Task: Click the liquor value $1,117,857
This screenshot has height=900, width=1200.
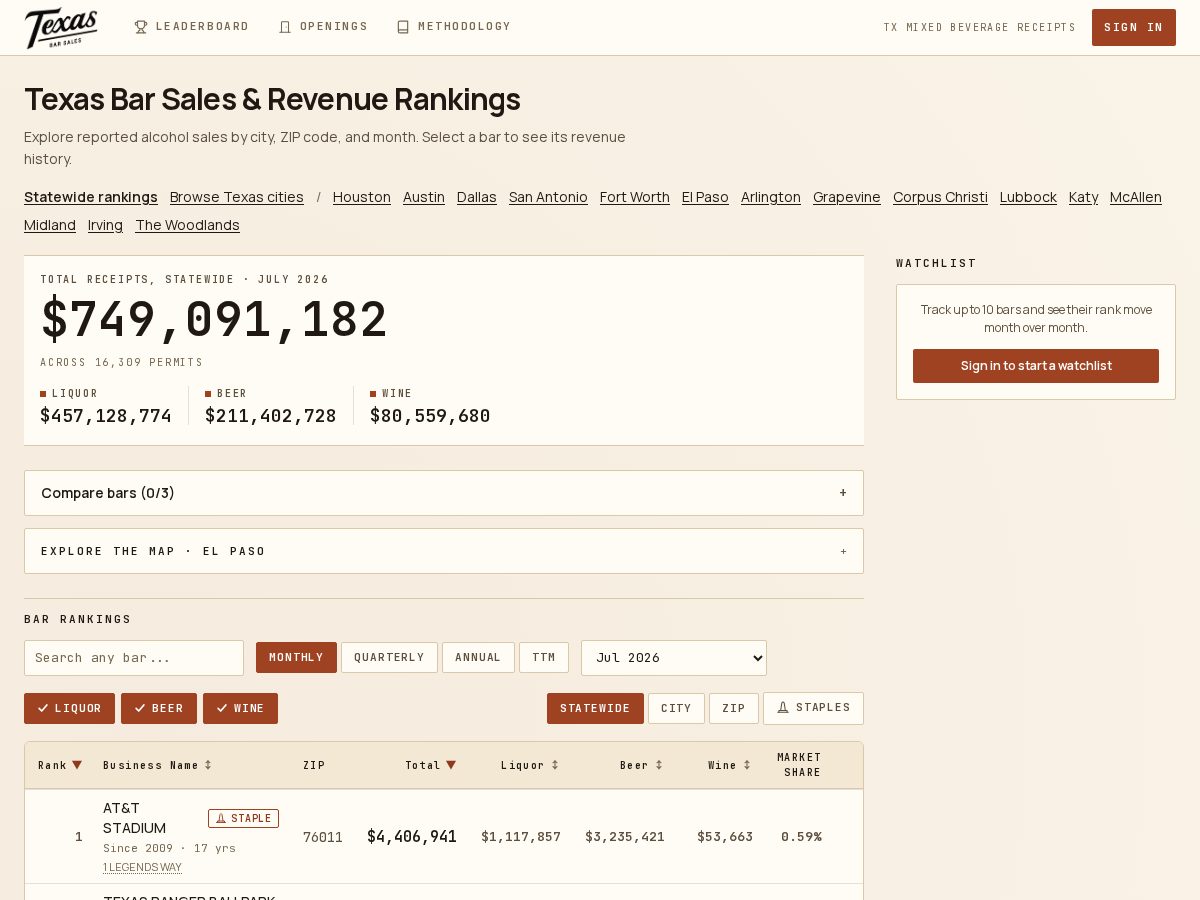Action: tap(521, 837)
